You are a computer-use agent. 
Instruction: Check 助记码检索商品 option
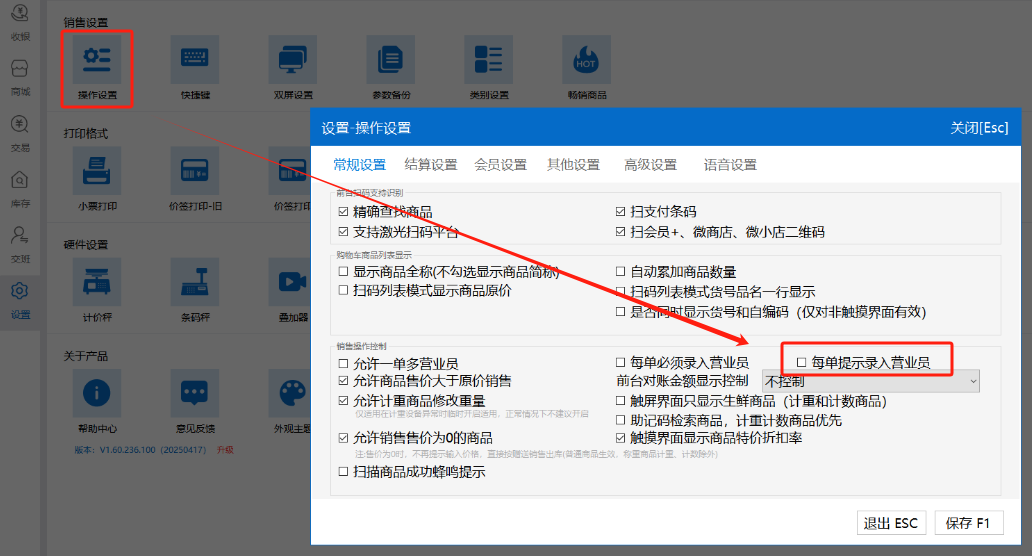620,420
